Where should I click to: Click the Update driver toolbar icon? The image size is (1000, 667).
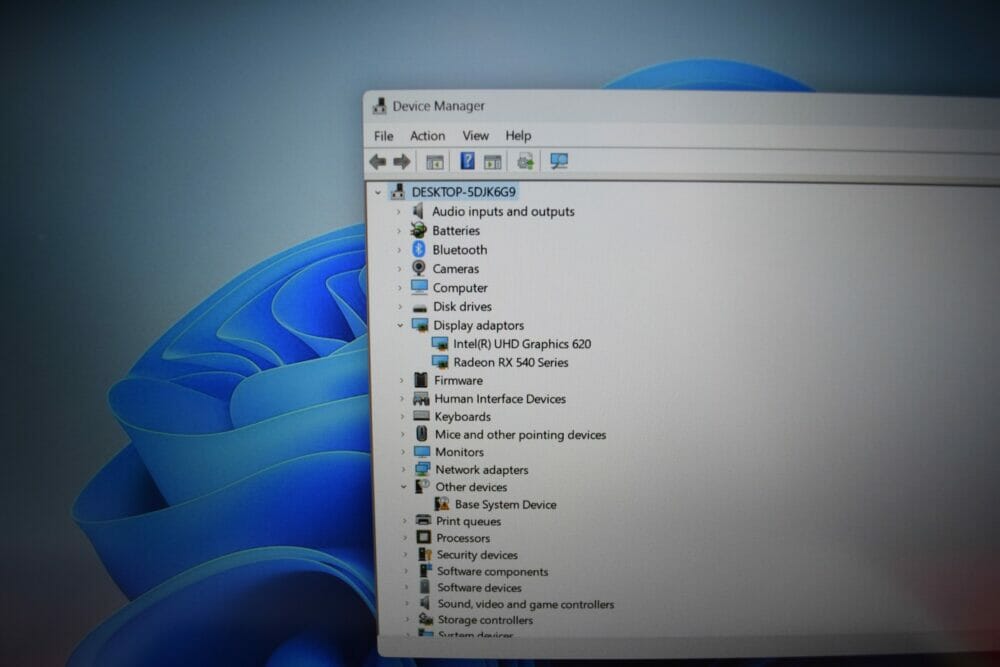(526, 161)
